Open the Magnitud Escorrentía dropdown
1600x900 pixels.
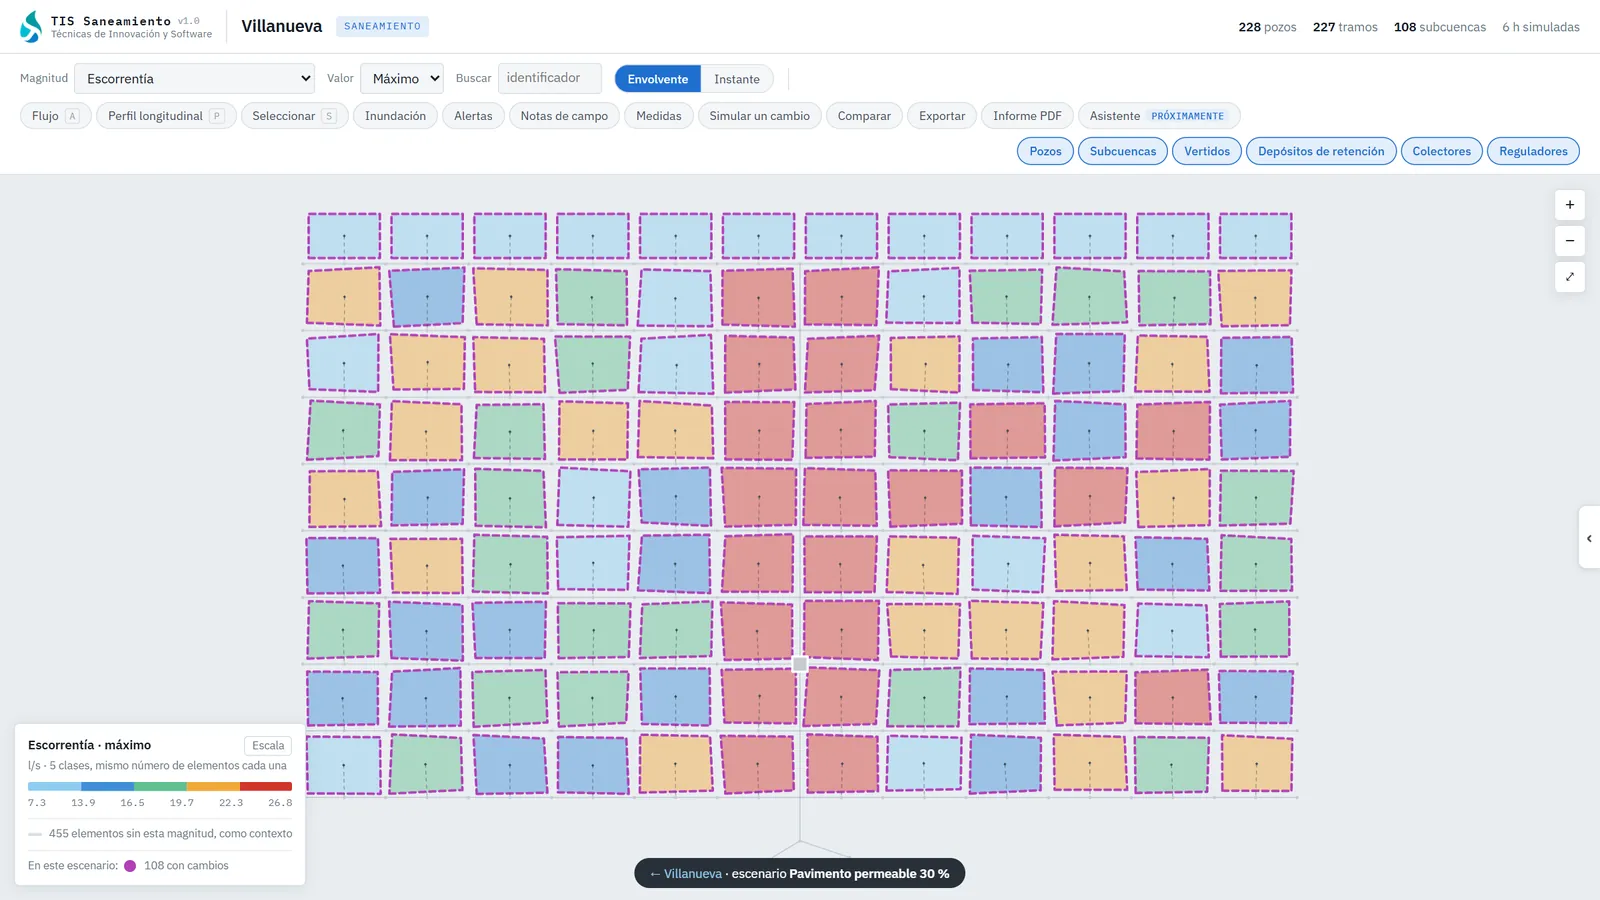point(195,78)
